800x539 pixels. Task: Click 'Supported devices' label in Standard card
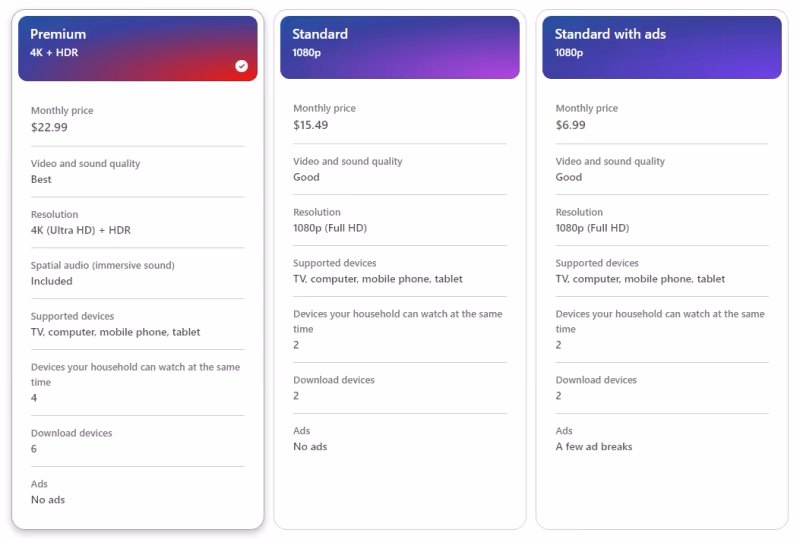click(335, 263)
